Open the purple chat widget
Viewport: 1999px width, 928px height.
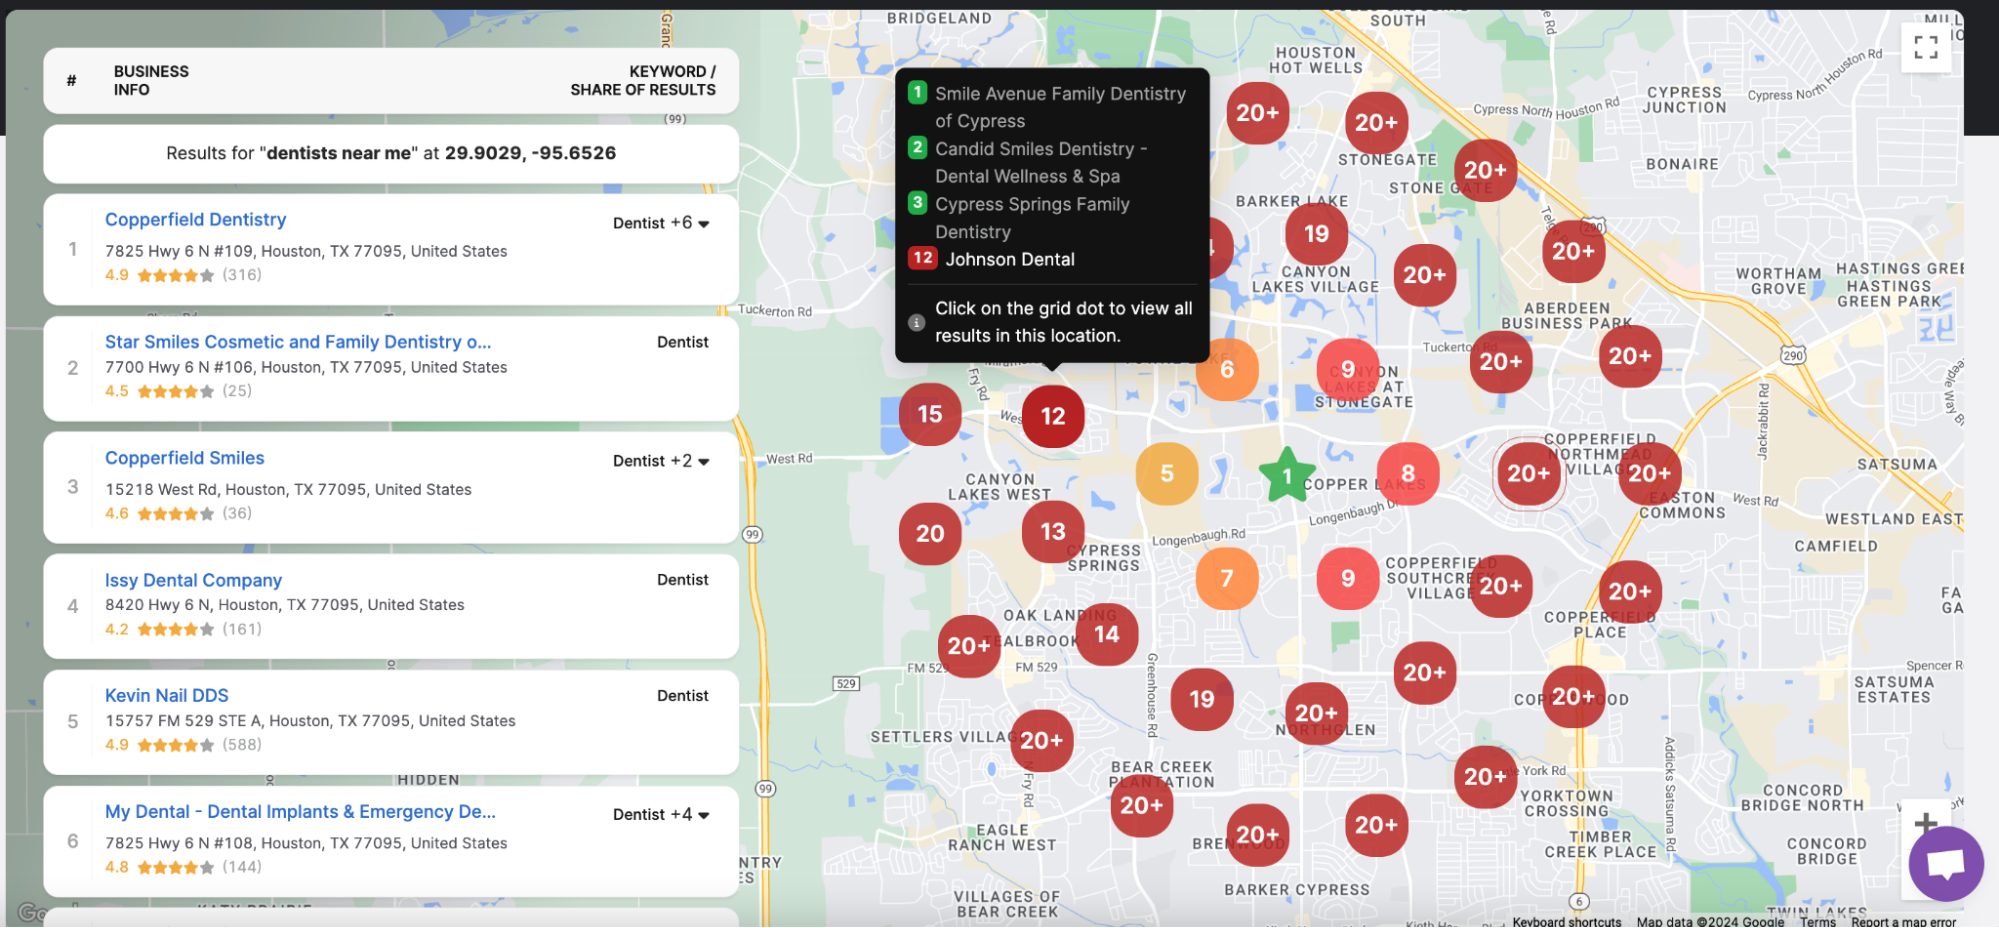(x=1945, y=863)
